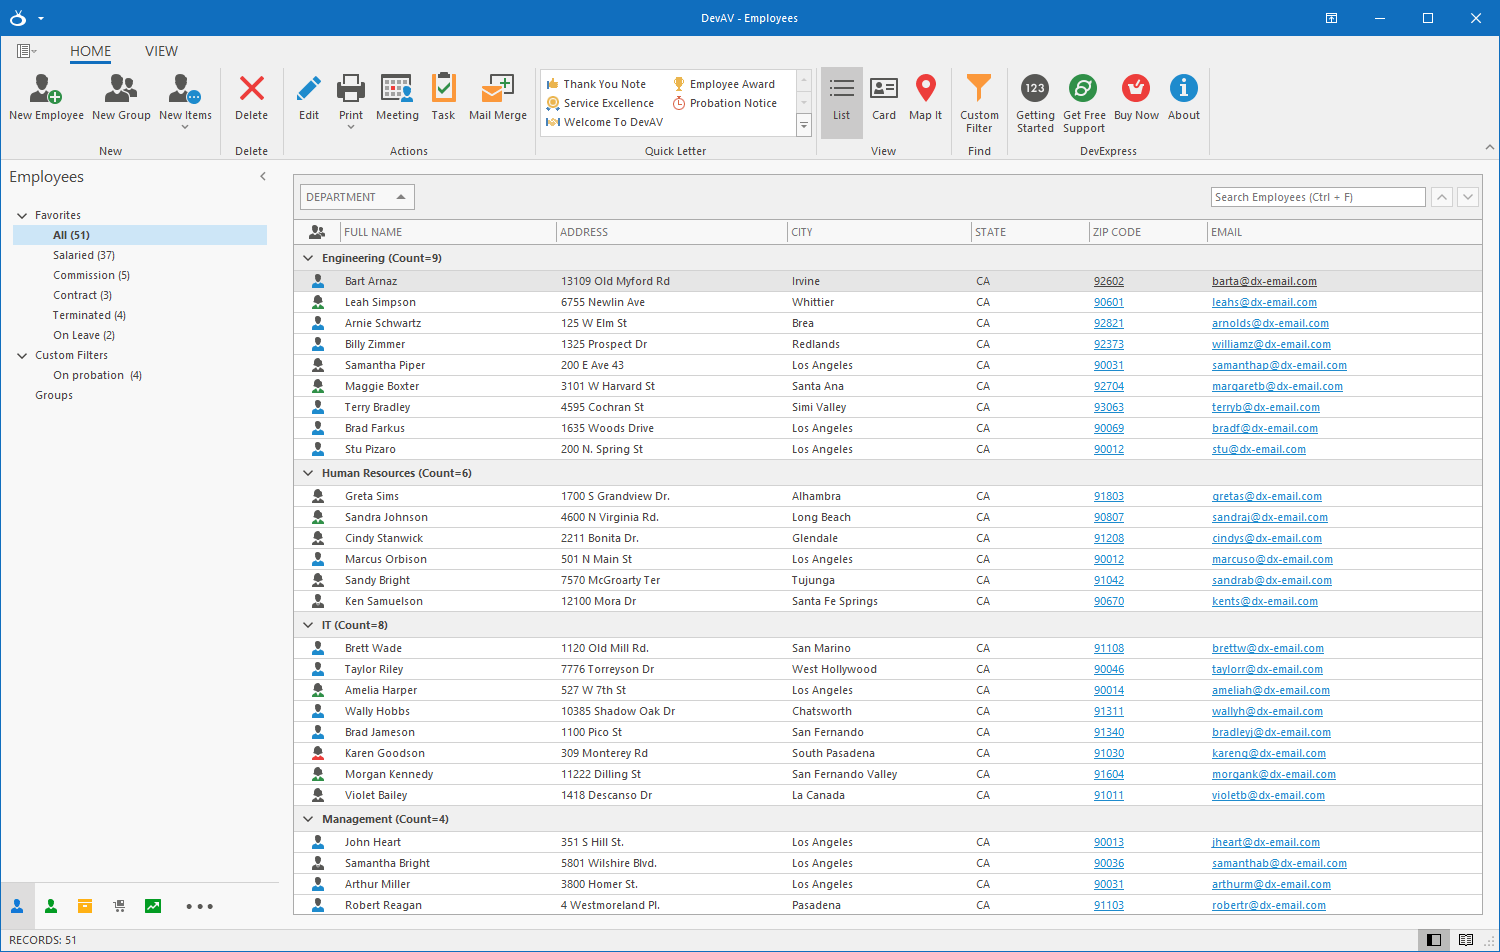Open the Sales cart module icon
Viewport: 1500px width, 952px height.
click(x=118, y=906)
